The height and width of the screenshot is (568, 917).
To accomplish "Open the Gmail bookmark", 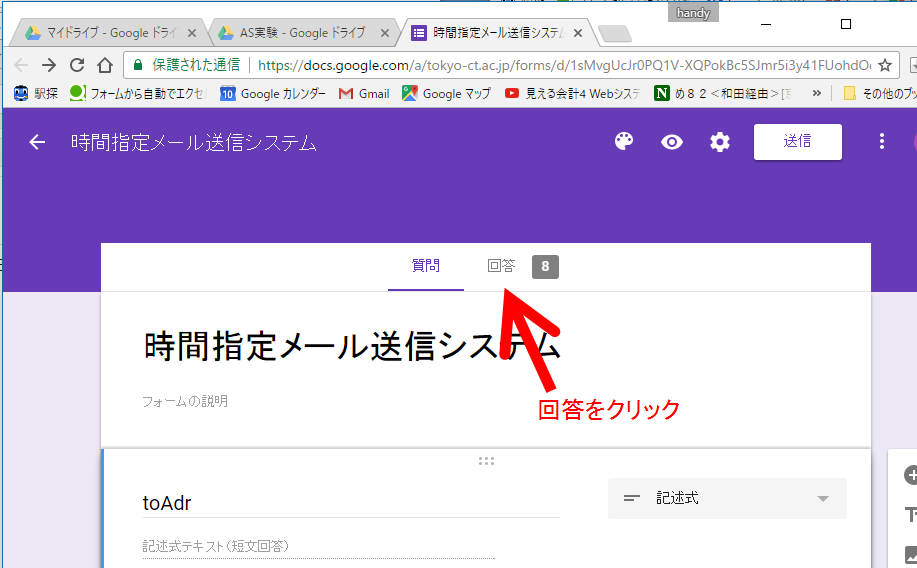I will (364, 94).
